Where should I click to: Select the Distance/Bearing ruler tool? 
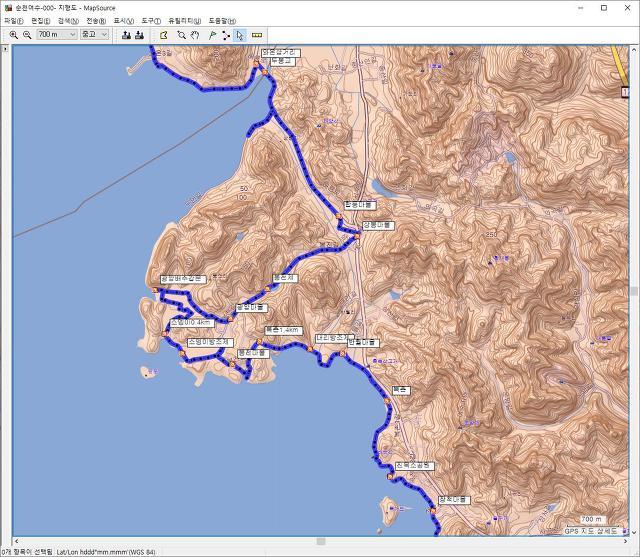(x=257, y=35)
